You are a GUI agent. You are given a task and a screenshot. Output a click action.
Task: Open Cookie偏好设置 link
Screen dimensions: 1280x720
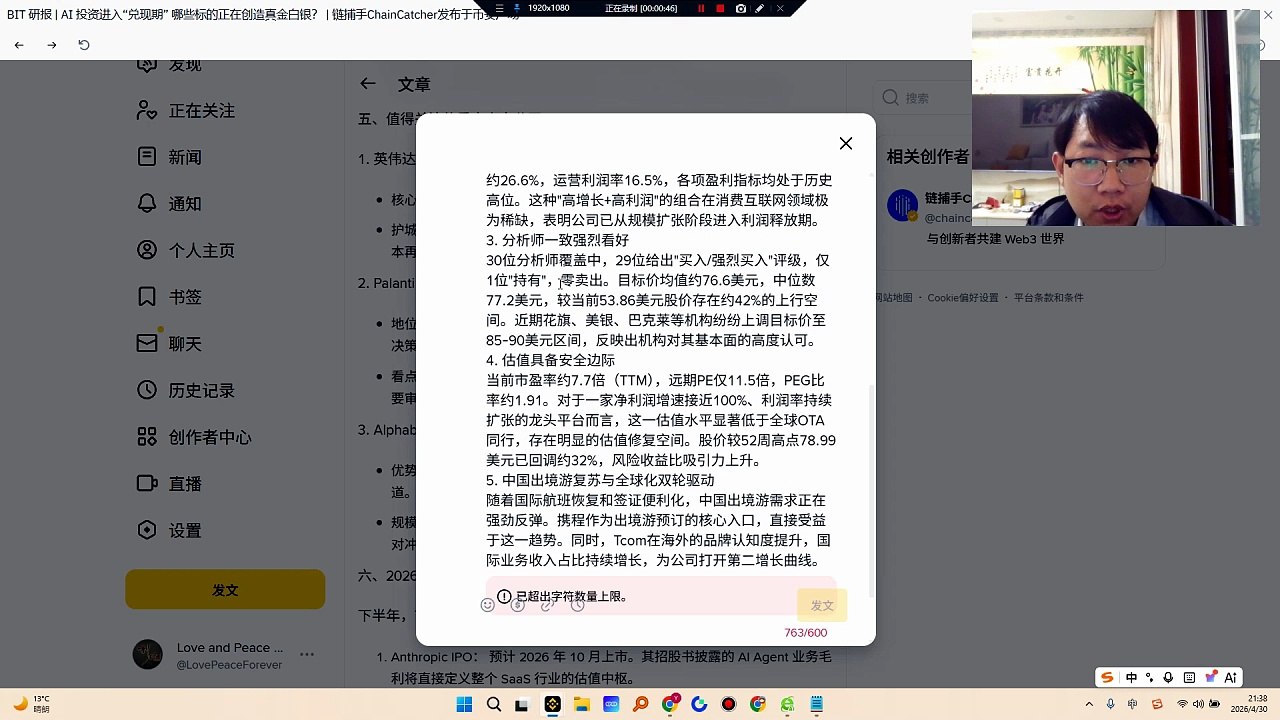click(x=962, y=298)
